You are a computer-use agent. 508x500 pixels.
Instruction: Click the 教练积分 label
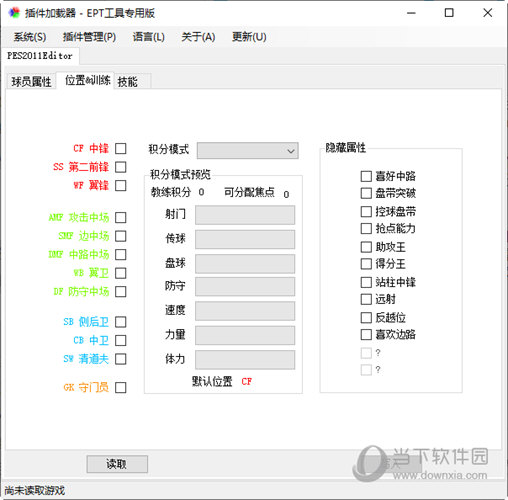[x=171, y=192]
